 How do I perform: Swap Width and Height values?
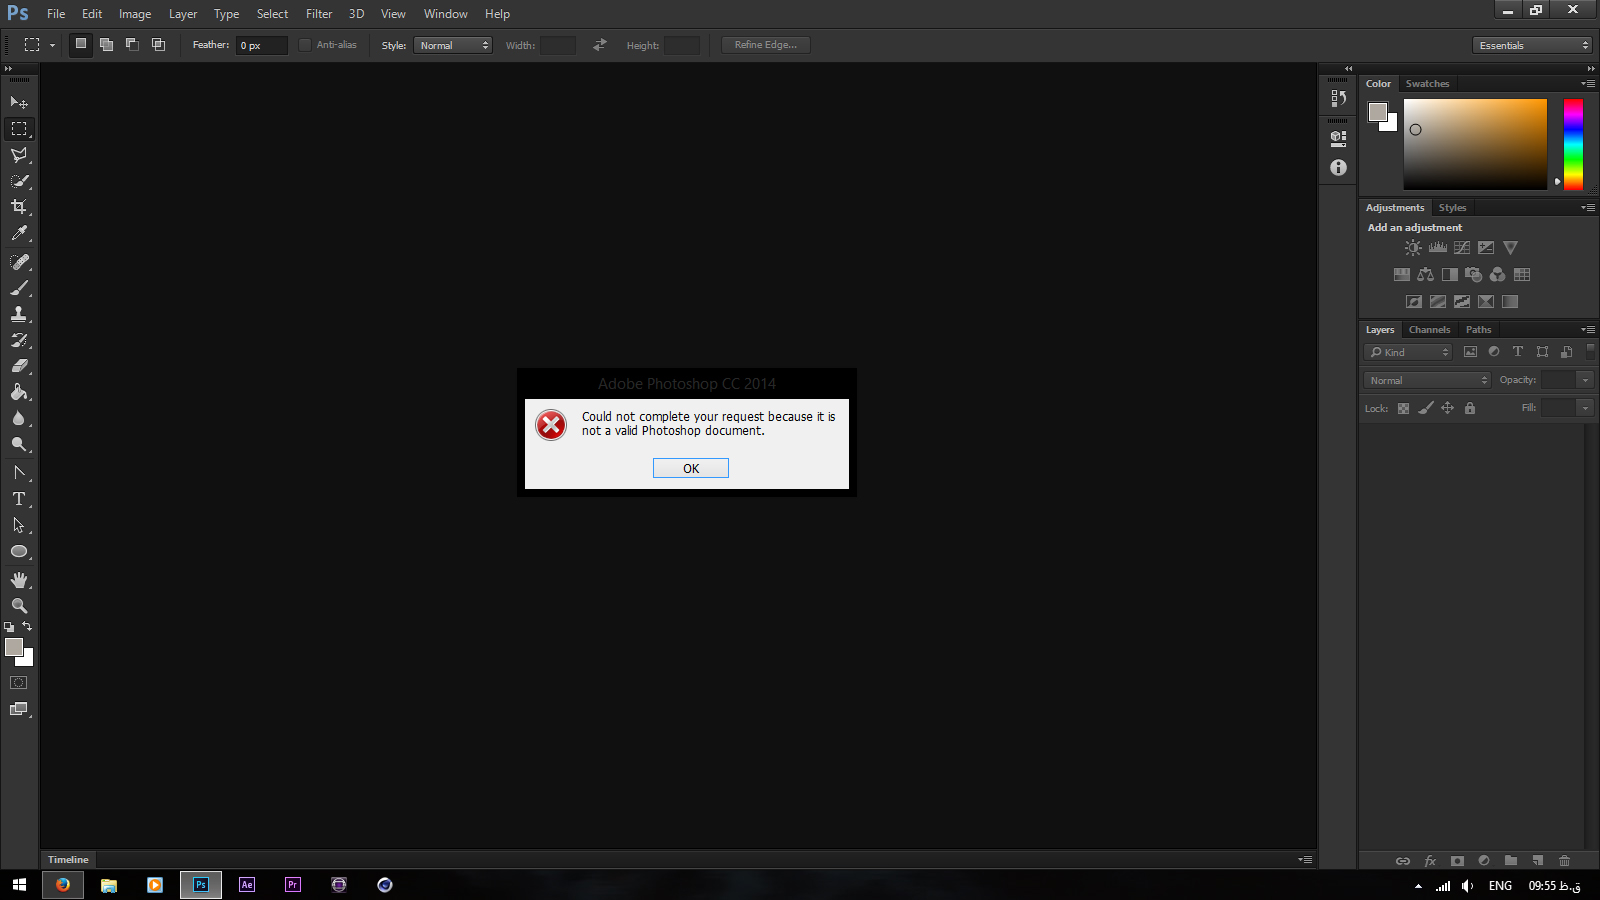pyautogui.click(x=600, y=45)
